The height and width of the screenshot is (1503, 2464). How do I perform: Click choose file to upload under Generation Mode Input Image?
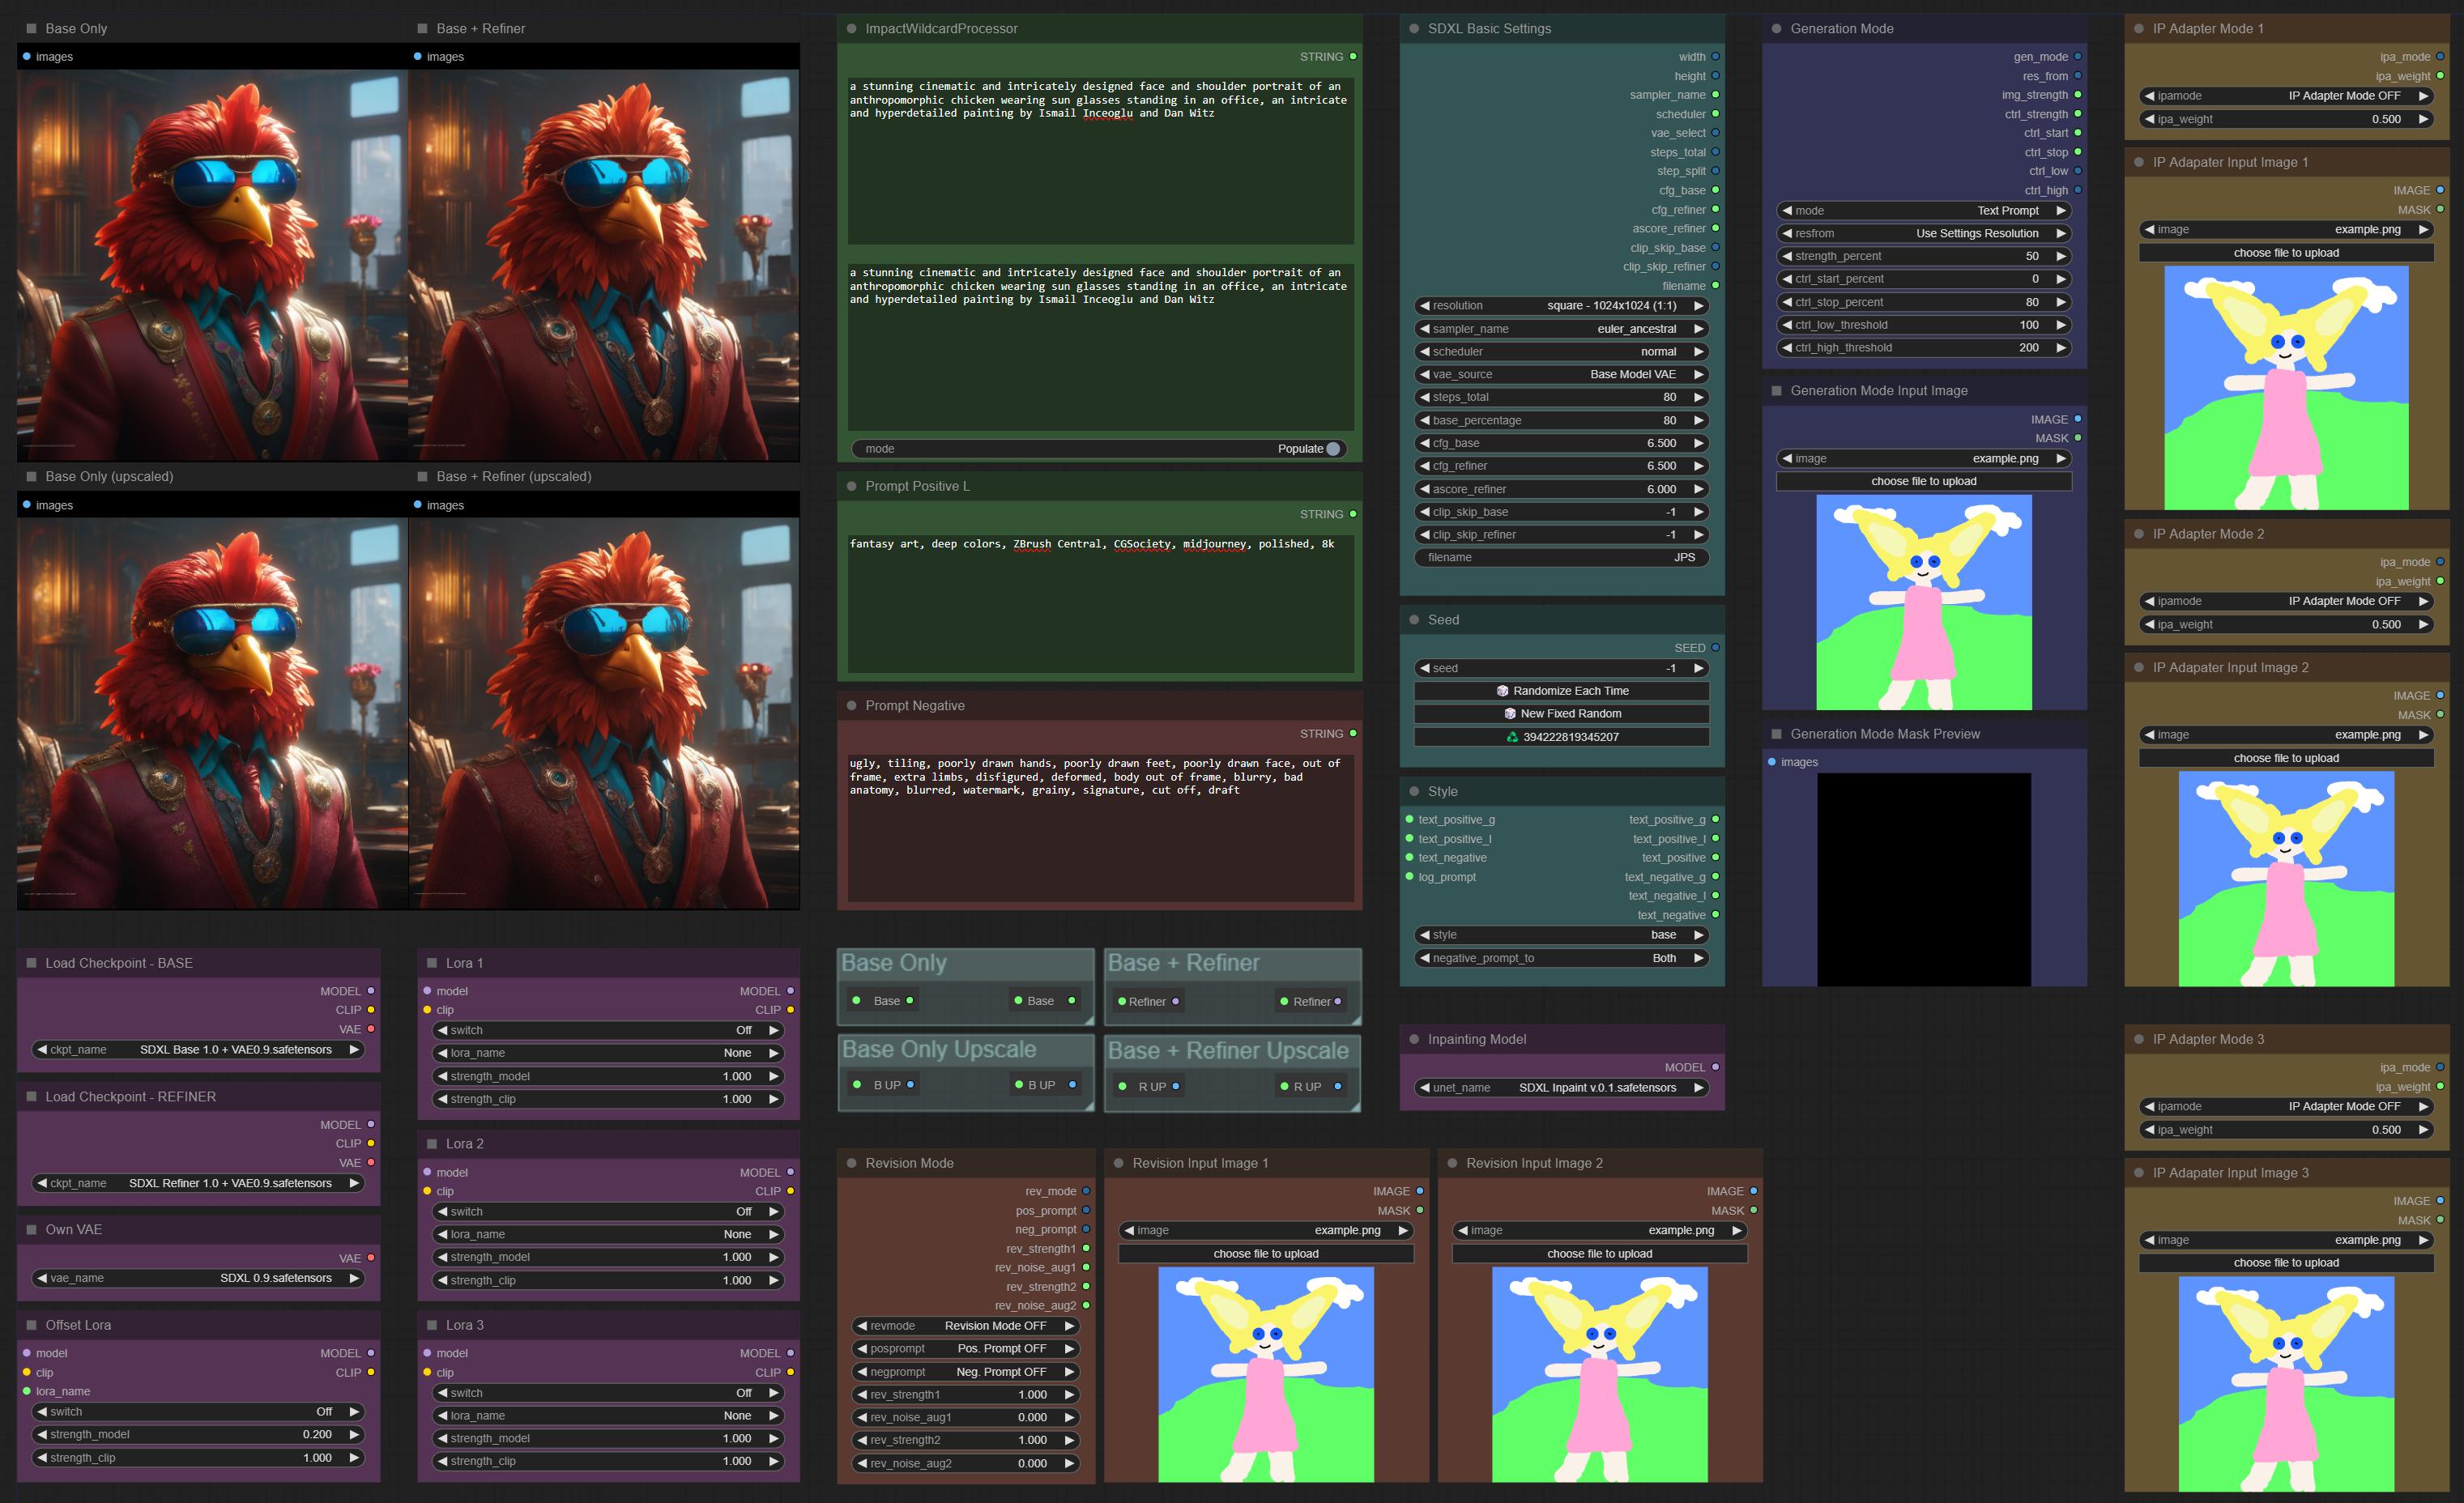tap(1924, 481)
